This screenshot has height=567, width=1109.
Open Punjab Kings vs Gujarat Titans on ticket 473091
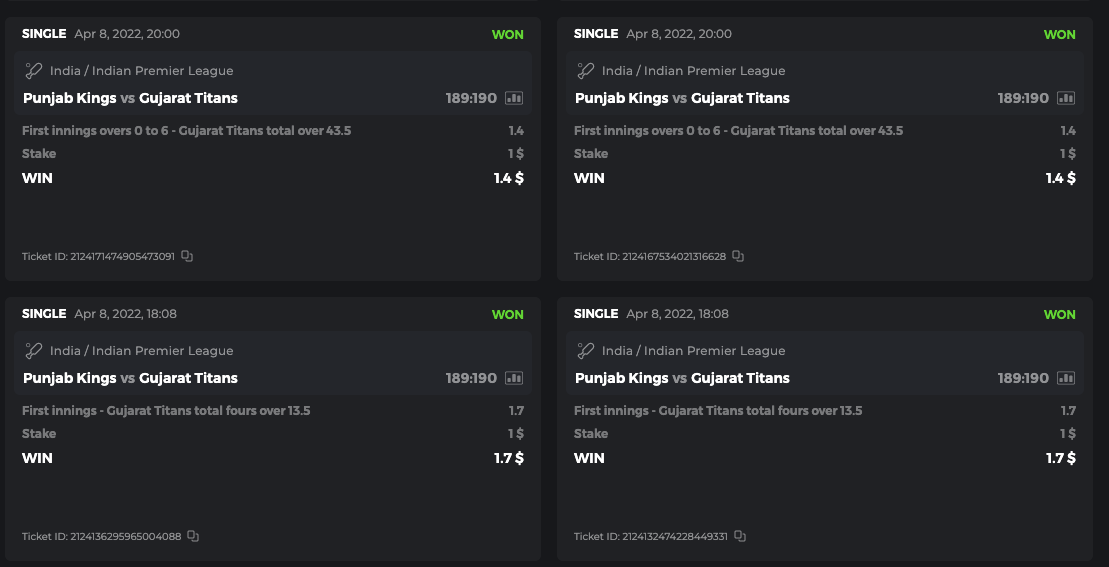(x=130, y=98)
